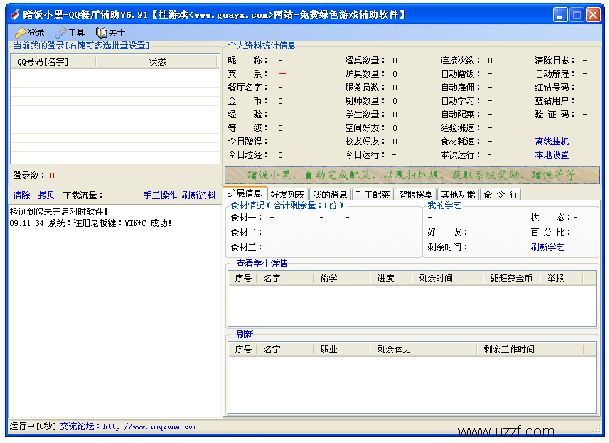Click the 刷新学艺 link
This screenshot has width=609, height=443.
[x=547, y=247]
